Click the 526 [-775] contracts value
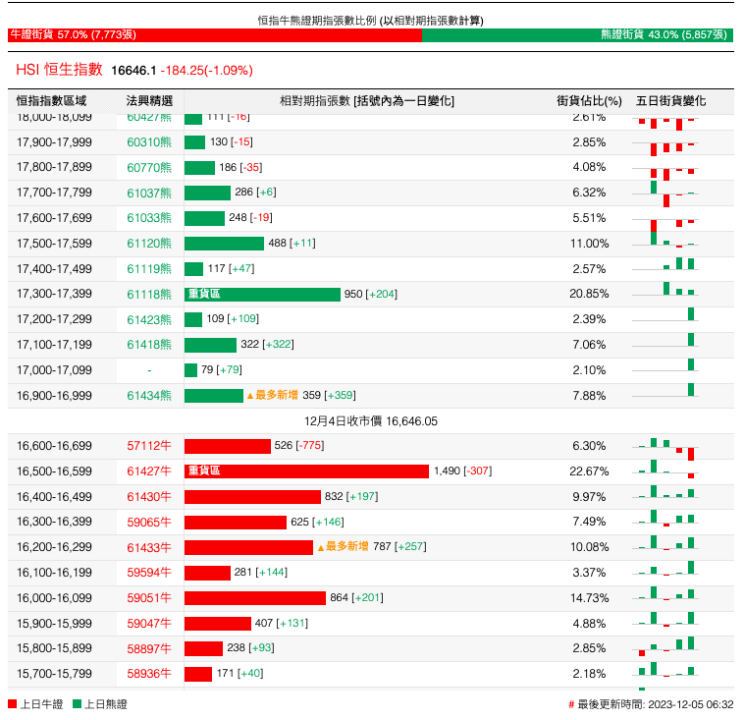 pos(299,446)
